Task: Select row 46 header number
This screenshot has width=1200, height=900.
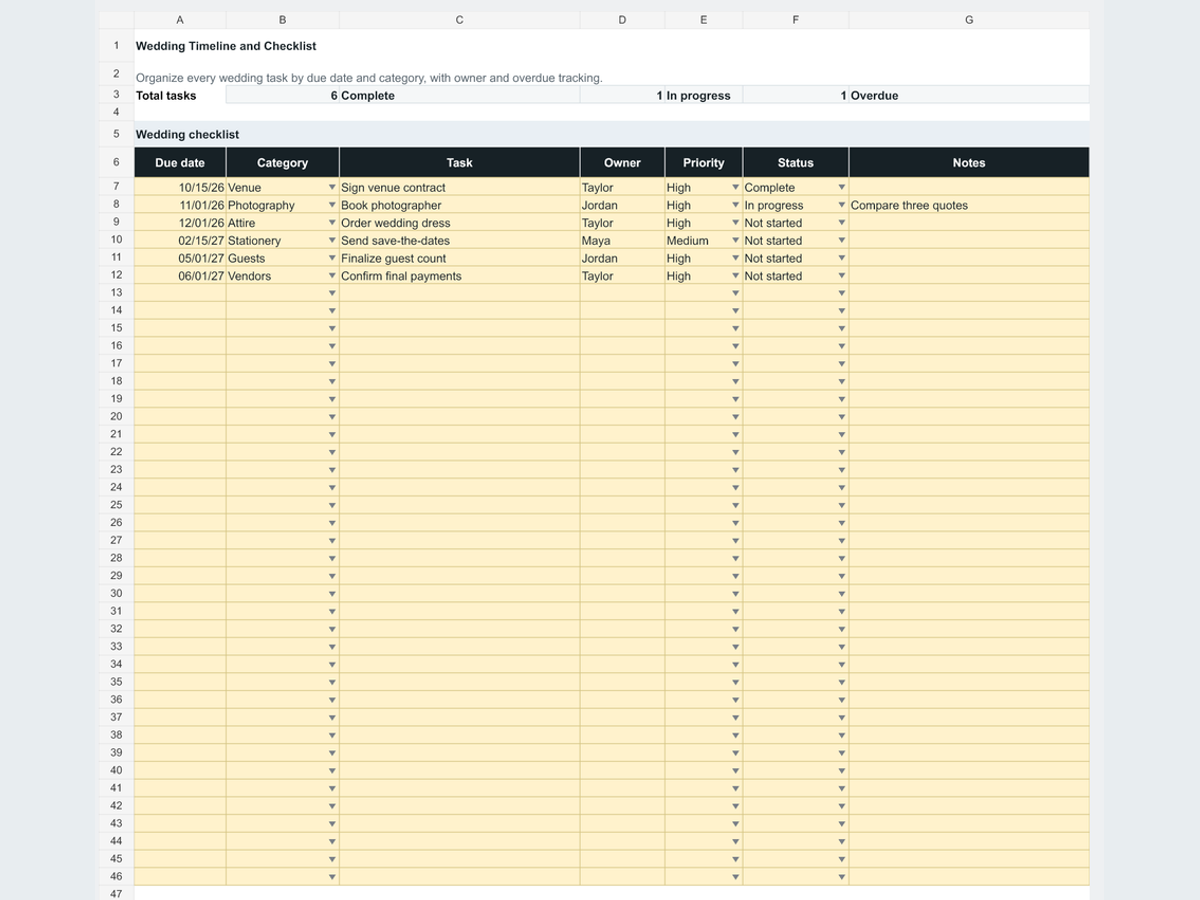Action: point(116,876)
